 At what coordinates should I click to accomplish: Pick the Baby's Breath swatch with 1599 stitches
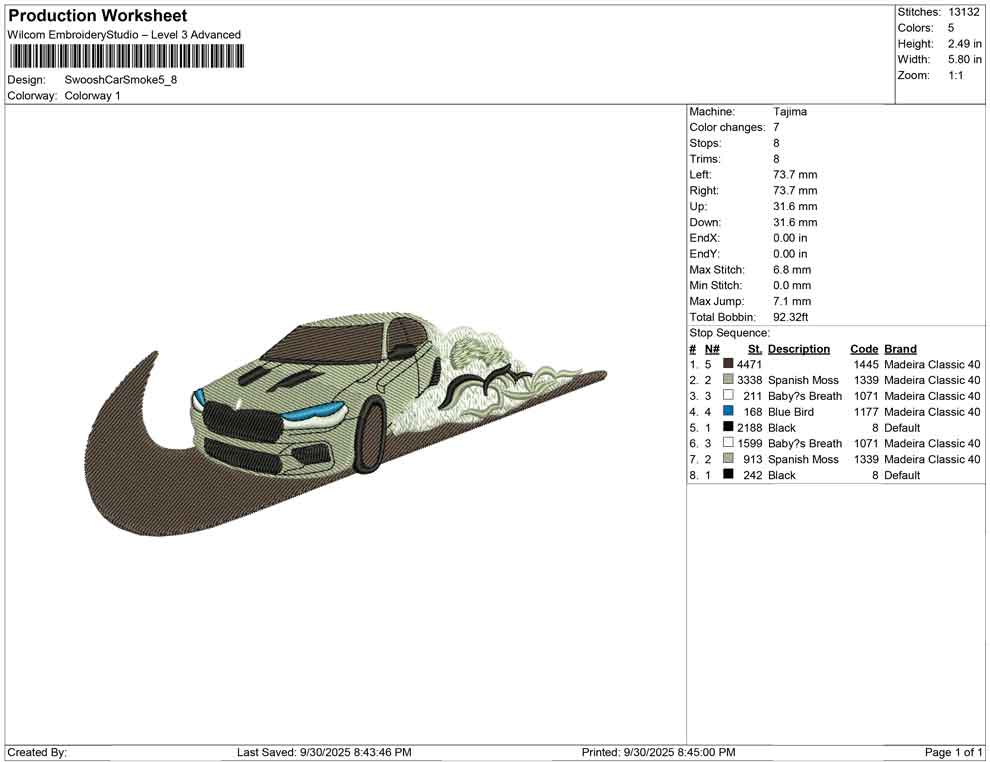pos(728,444)
